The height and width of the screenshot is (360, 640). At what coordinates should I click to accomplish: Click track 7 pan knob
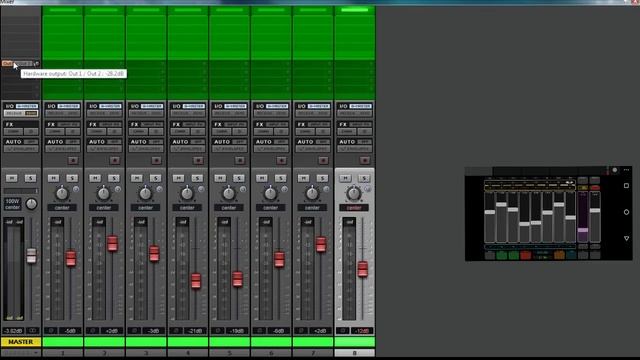point(312,193)
